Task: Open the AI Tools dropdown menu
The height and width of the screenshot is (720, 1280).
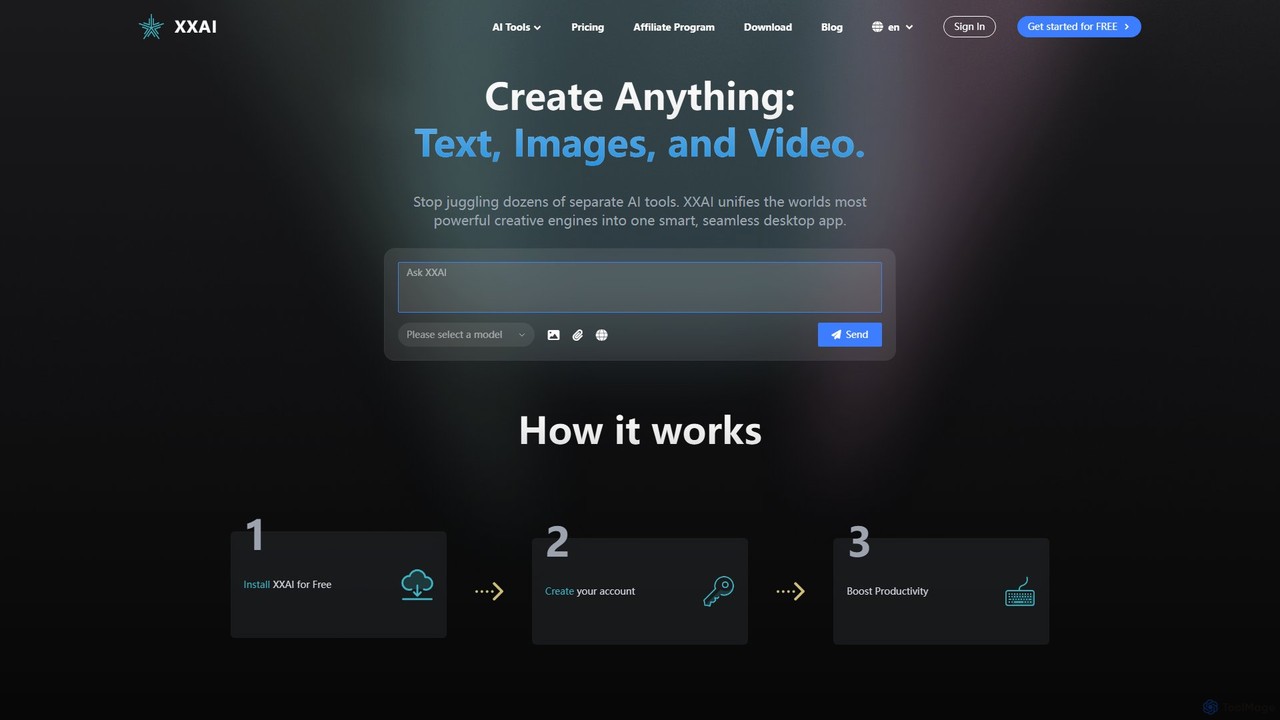Action: (x=516, y=27)
